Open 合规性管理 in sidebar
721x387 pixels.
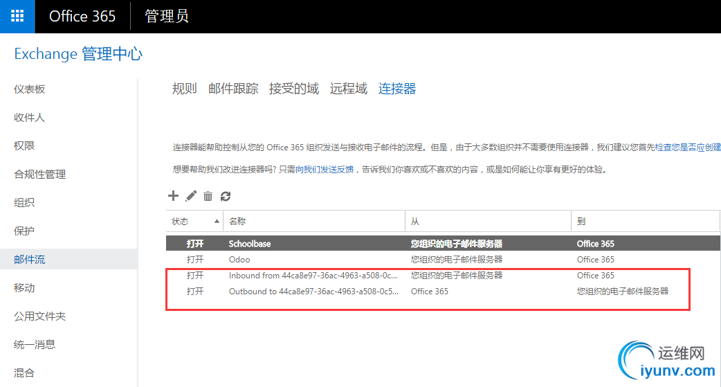[x=40, y=174]
